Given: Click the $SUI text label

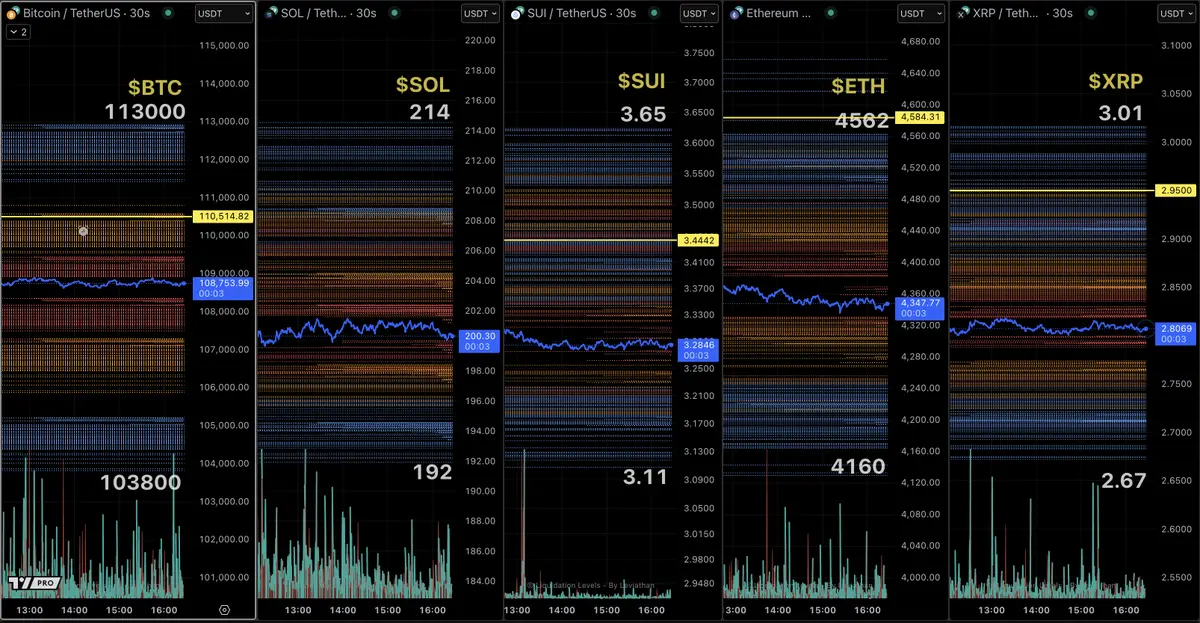Looking at the screenshot, I should point(641,83).
